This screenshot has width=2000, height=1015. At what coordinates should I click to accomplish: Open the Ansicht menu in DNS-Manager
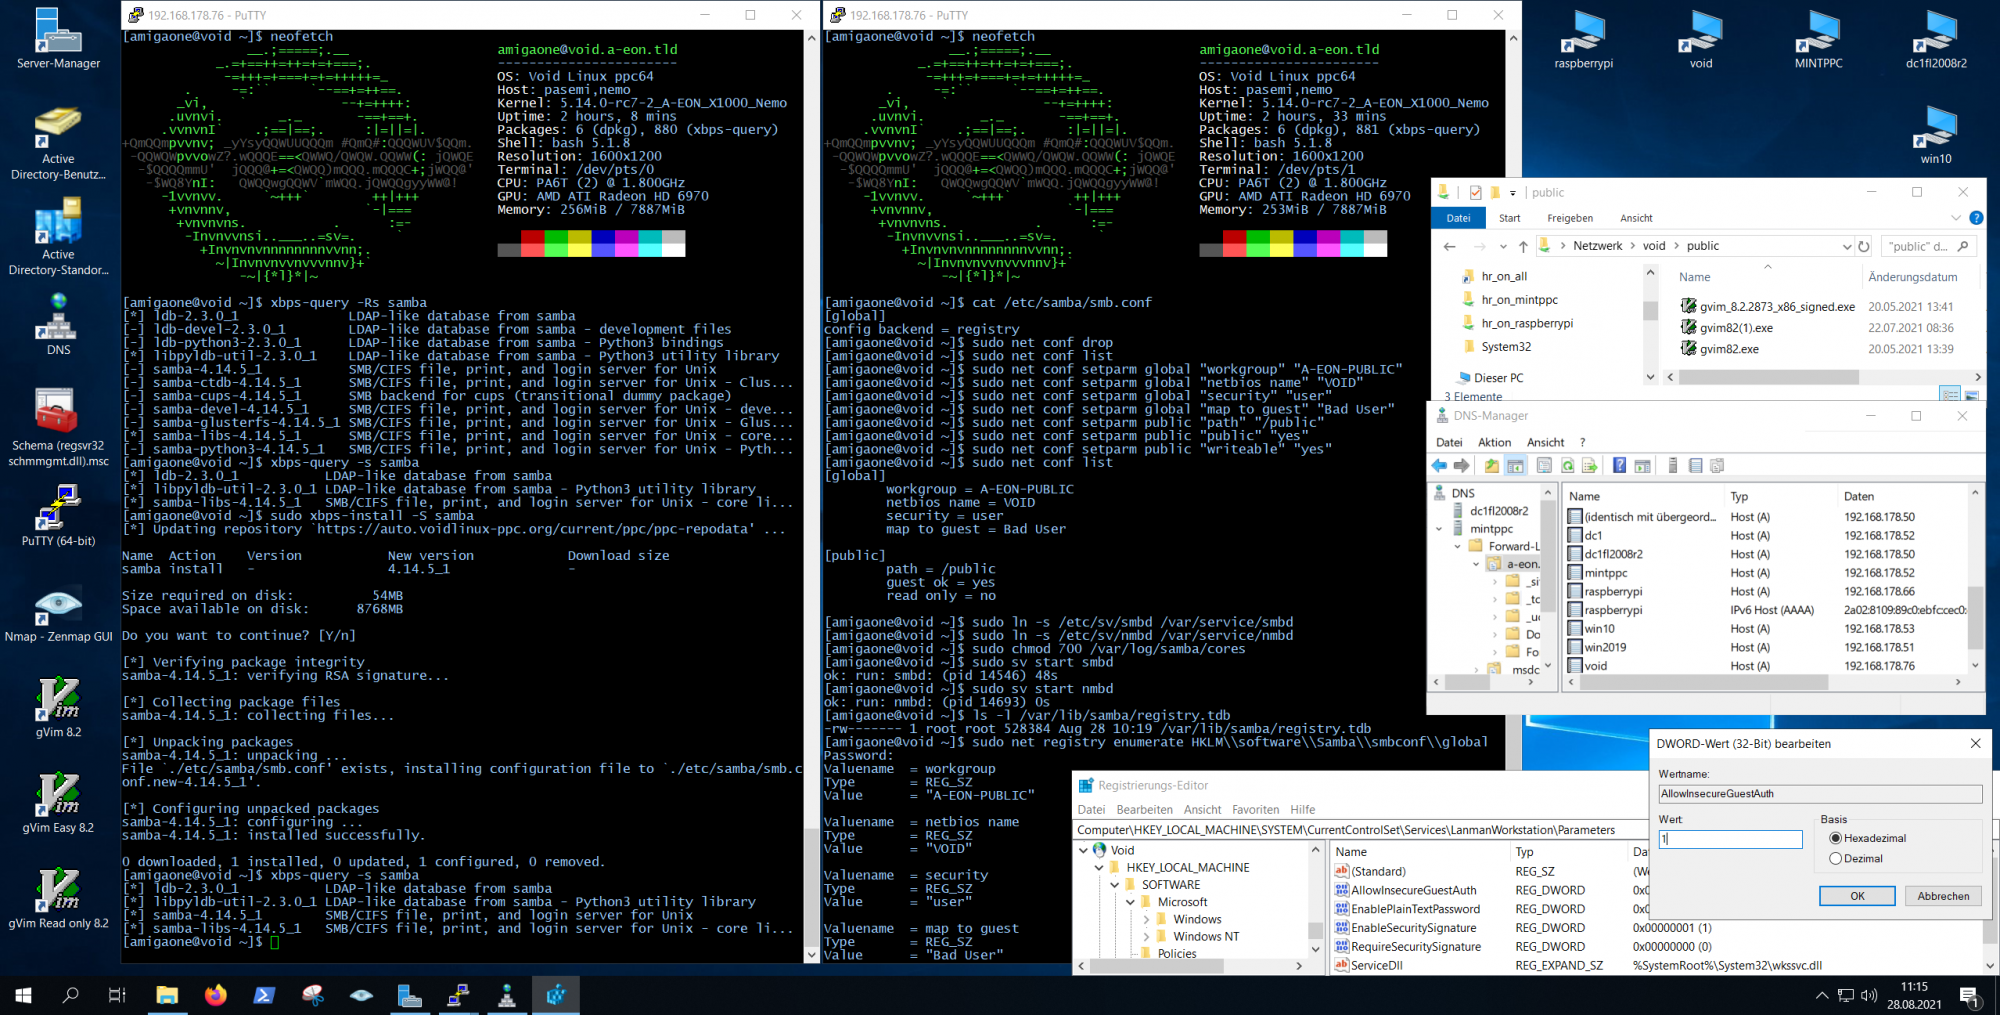[1545, 442]
